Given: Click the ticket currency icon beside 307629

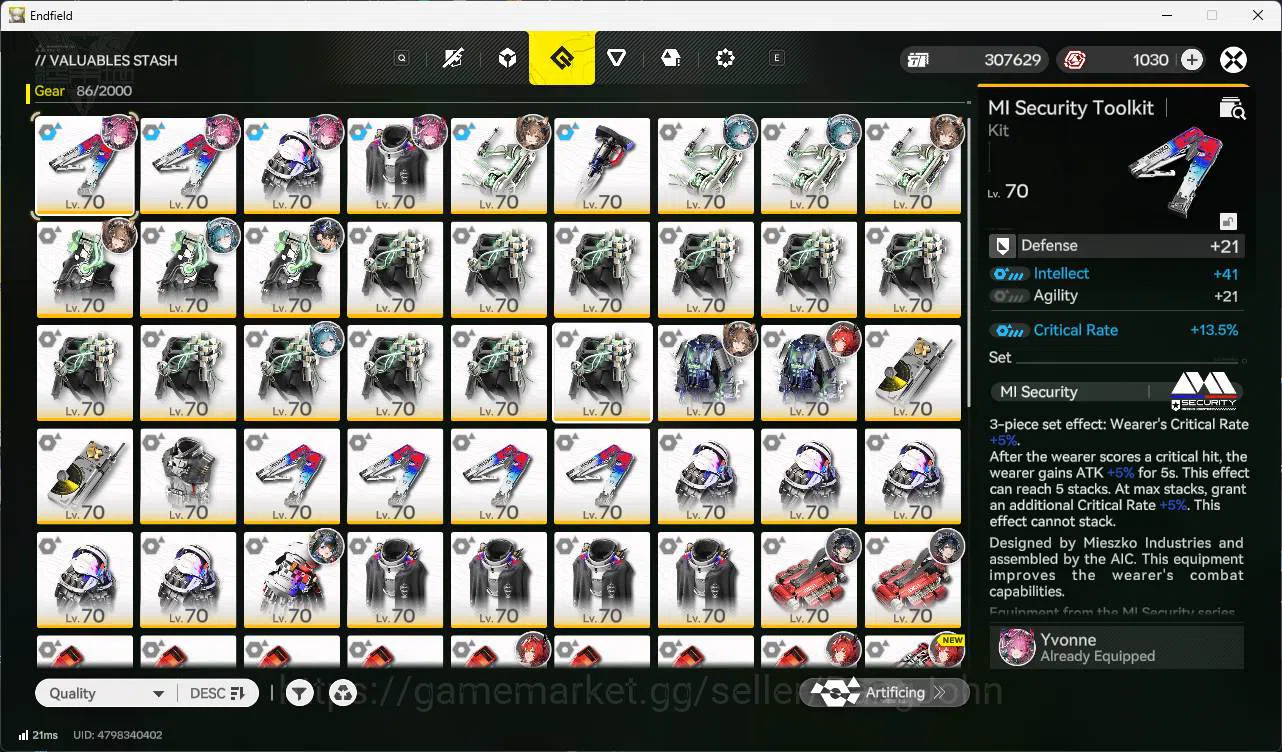Looking at the screenshot, I should 918,60.
